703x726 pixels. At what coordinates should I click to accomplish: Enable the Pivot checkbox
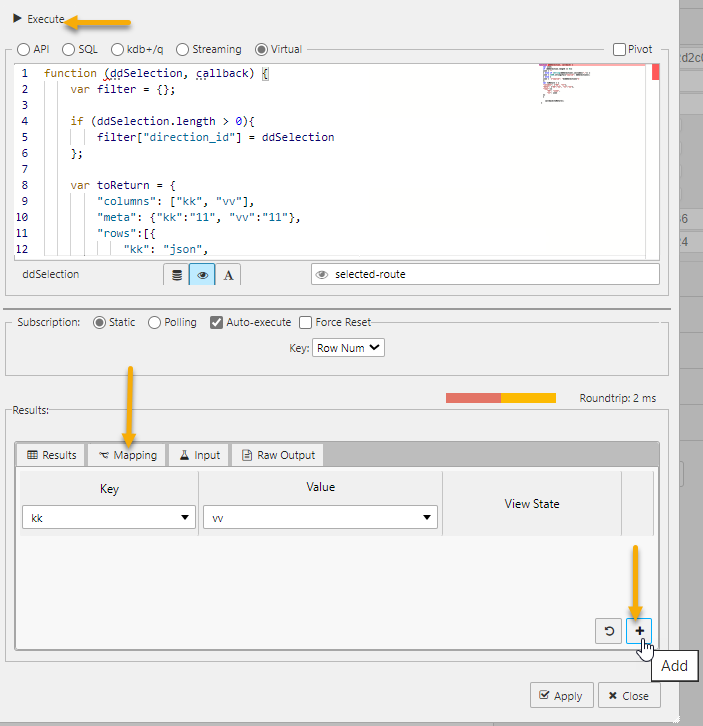tap(619, 50)
